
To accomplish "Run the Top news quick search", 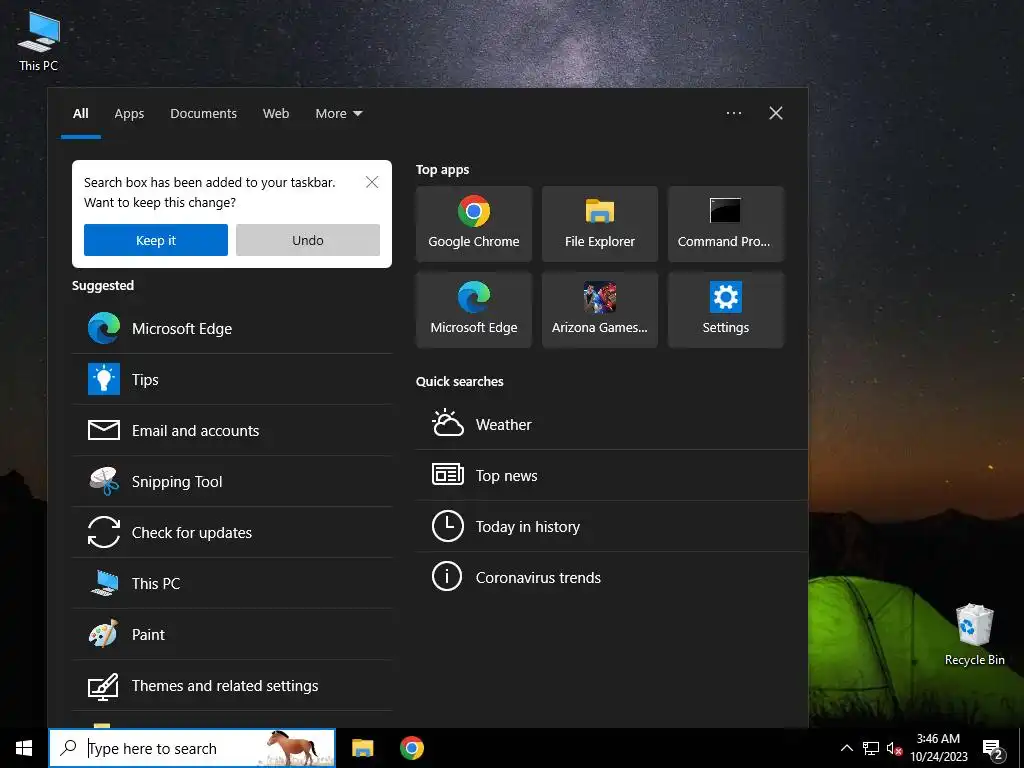I will (x=611, y=475).
